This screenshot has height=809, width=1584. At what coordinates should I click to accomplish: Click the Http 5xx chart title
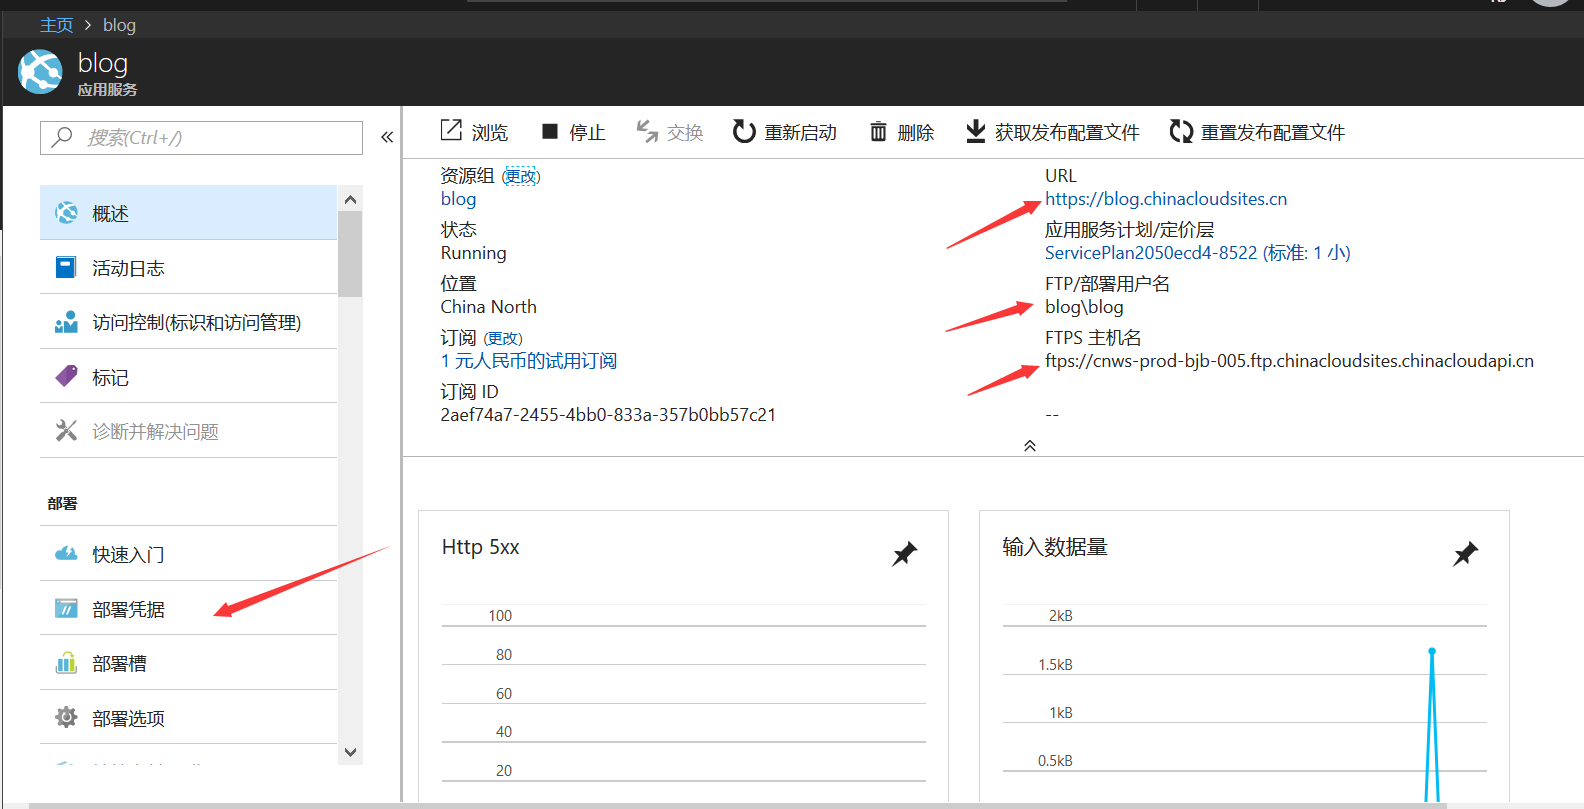(480, 547)
